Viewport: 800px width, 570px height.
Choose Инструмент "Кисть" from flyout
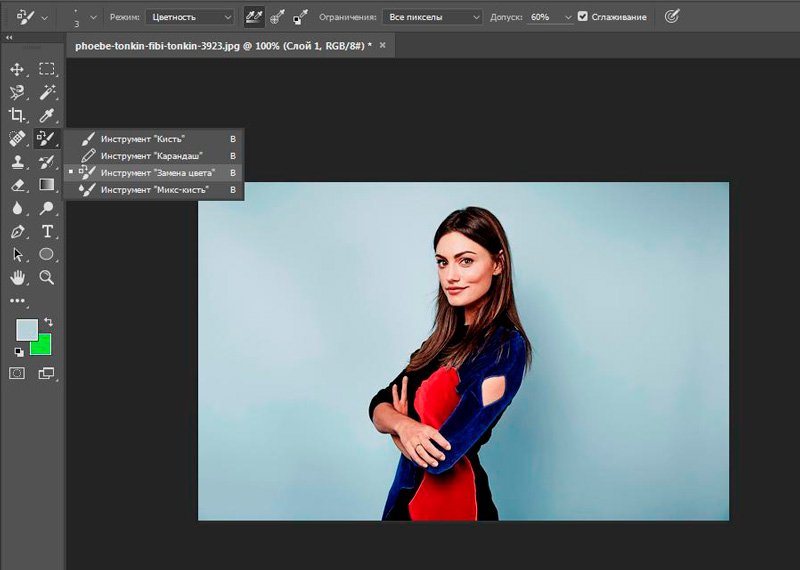[153, 139]
